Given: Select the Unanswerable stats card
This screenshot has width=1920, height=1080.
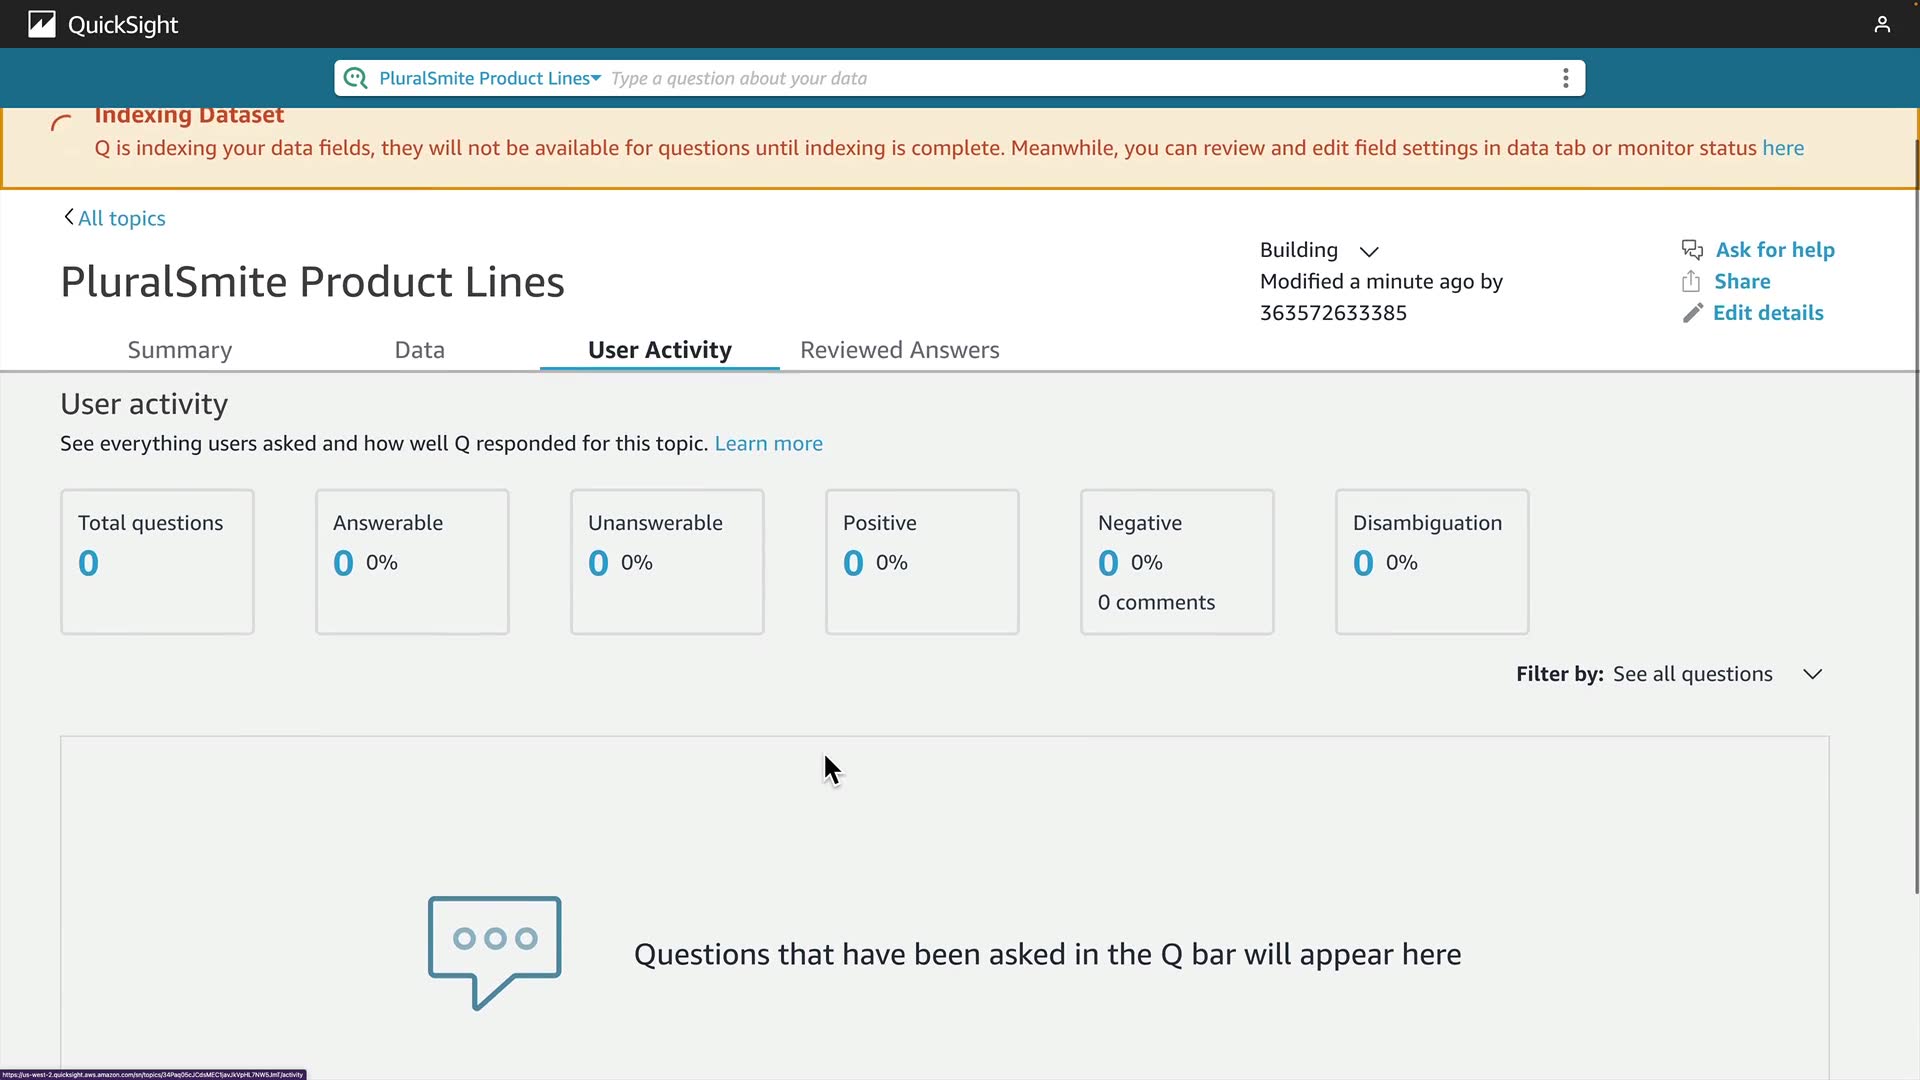Looking at the screenshot, I should 667,561.
